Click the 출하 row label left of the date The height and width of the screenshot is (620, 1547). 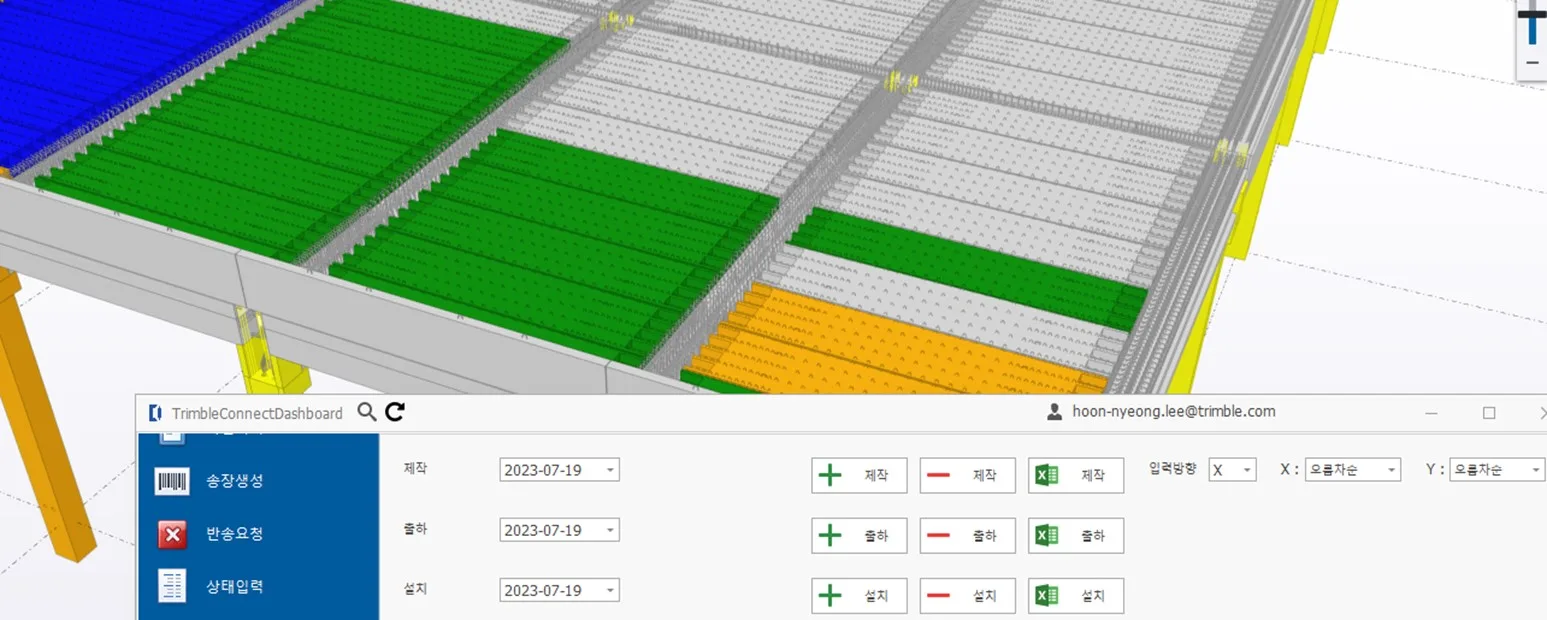[416, 529]
